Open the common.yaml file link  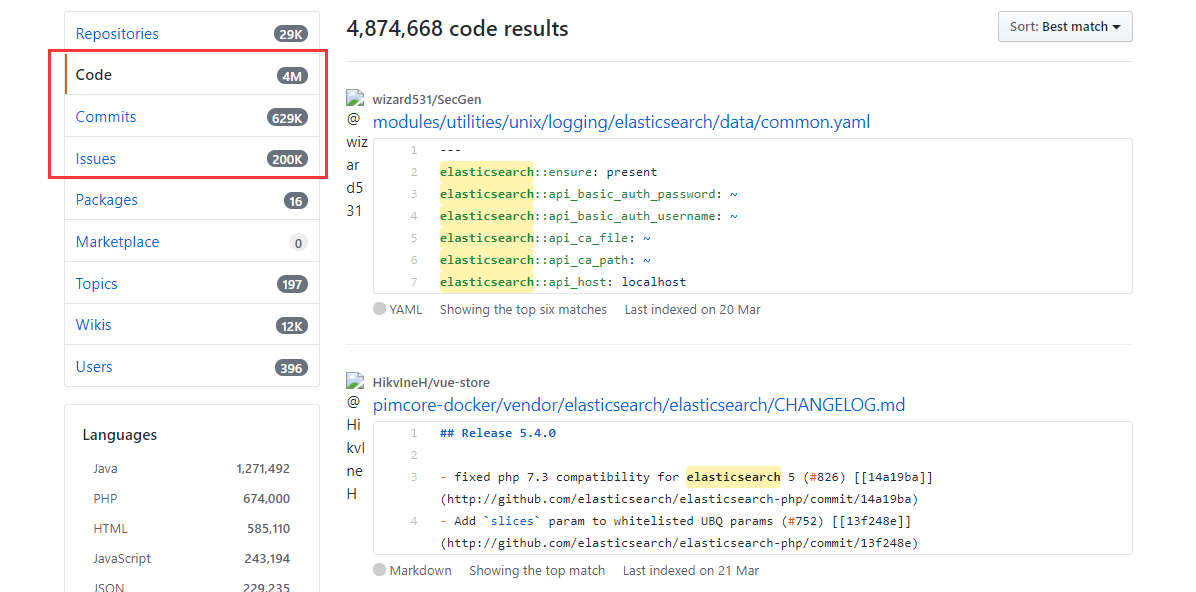pyautogui.click(x=621, y=122)
